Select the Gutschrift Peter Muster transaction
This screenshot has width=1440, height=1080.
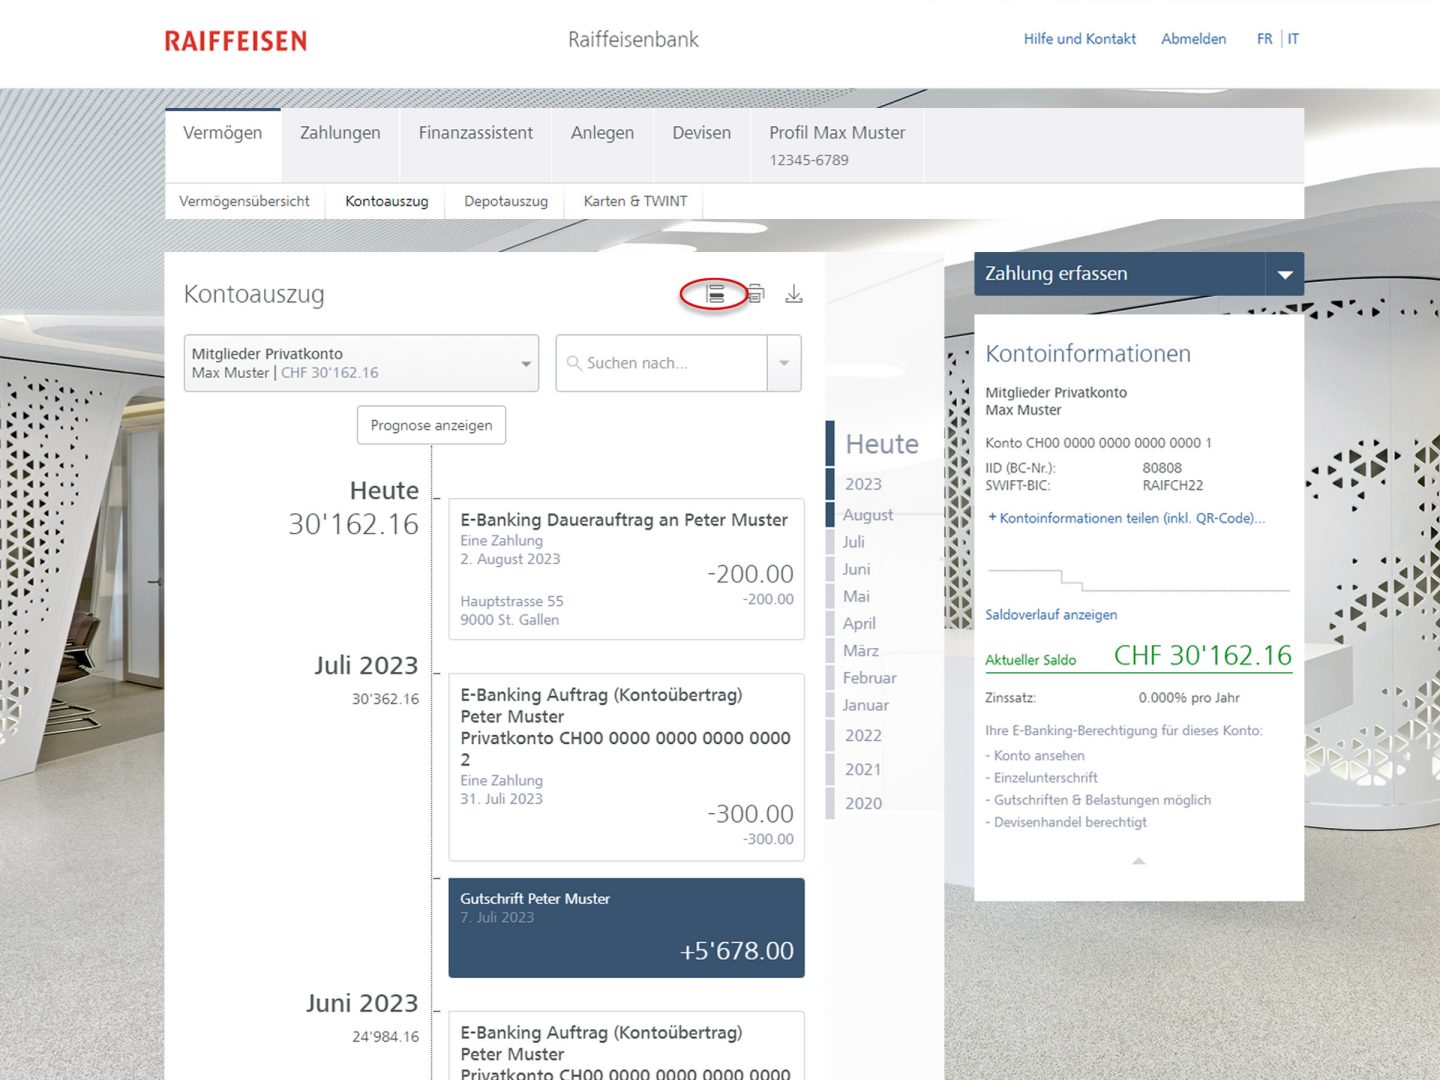(x=626, y=927)
